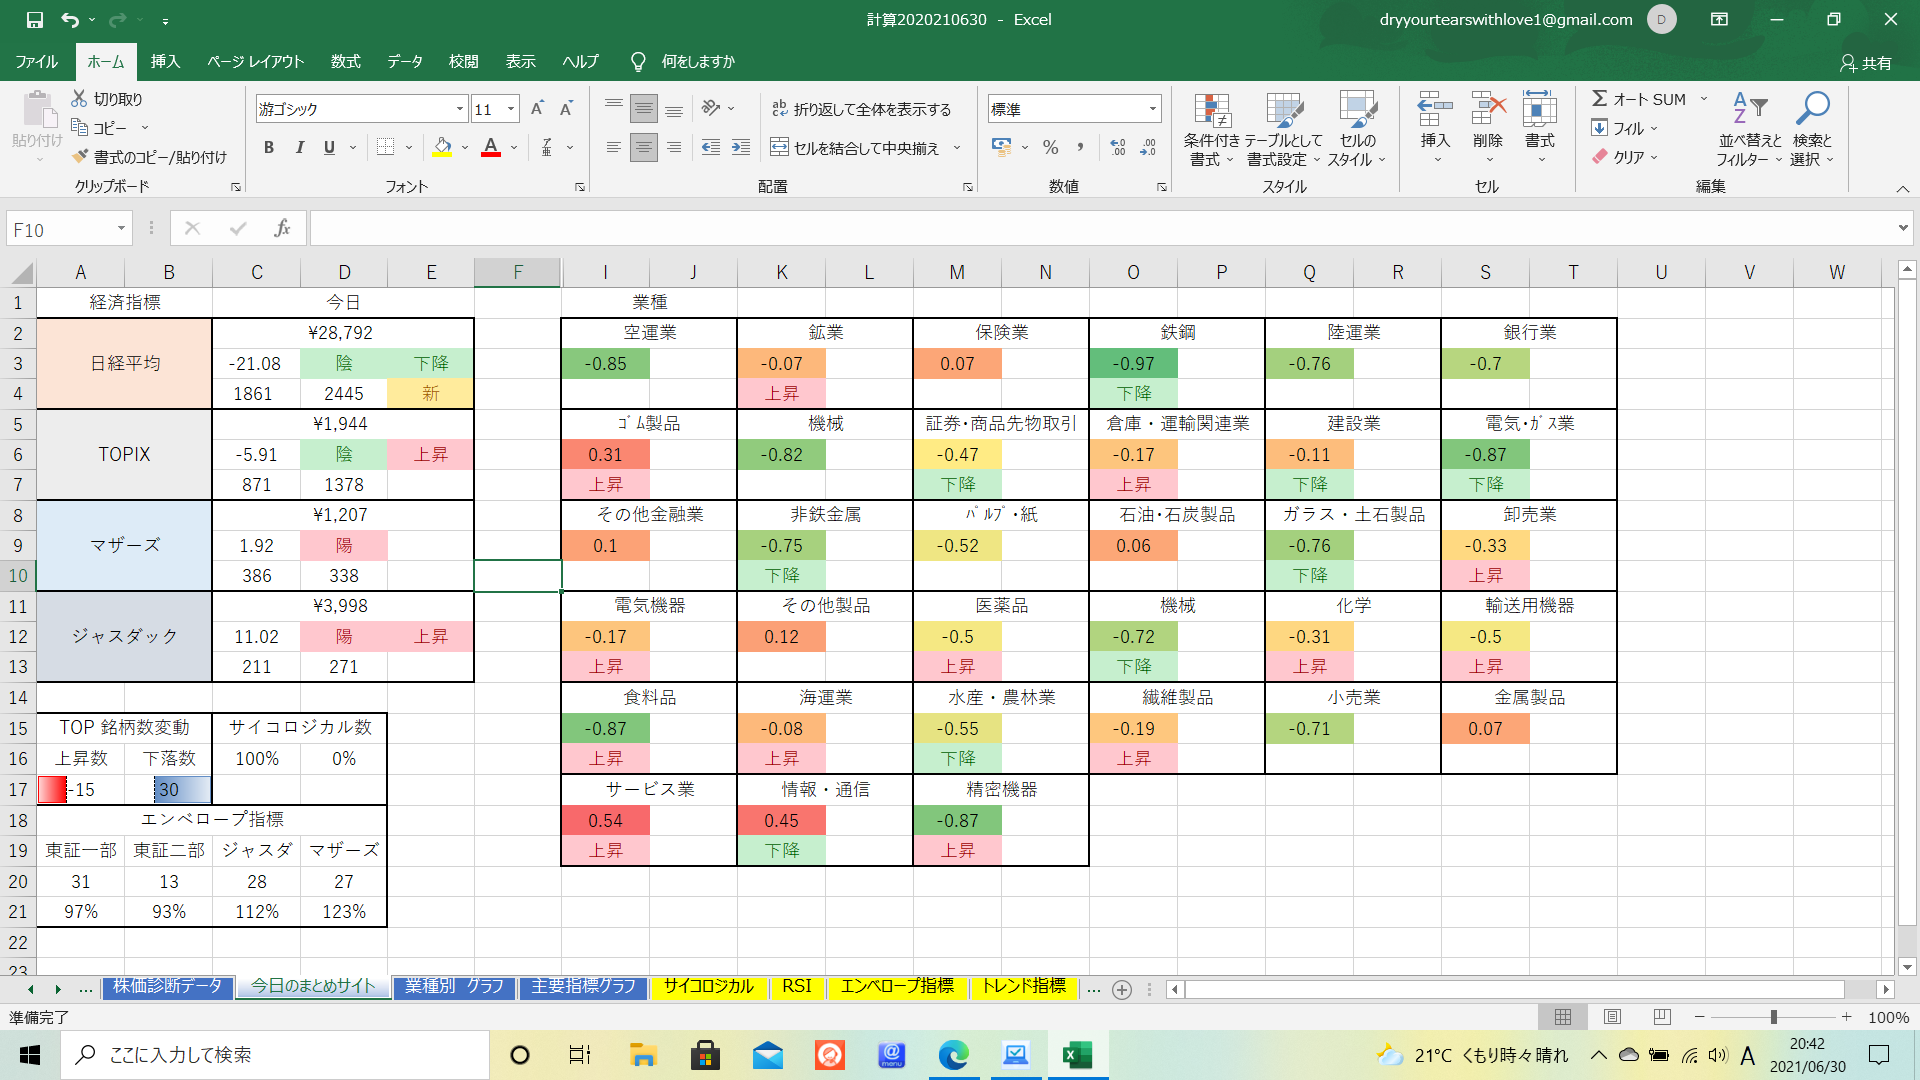Screen dimensions: 1920x1080
Task: Expand the number format dropdown
Action: click(x=1153, y=109)
